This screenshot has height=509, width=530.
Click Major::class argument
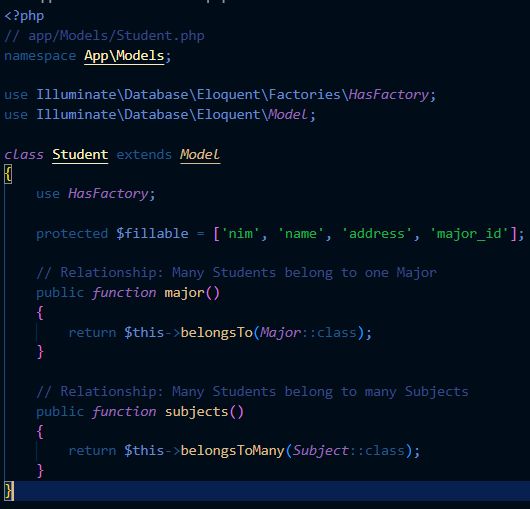(x=309, y=333)
